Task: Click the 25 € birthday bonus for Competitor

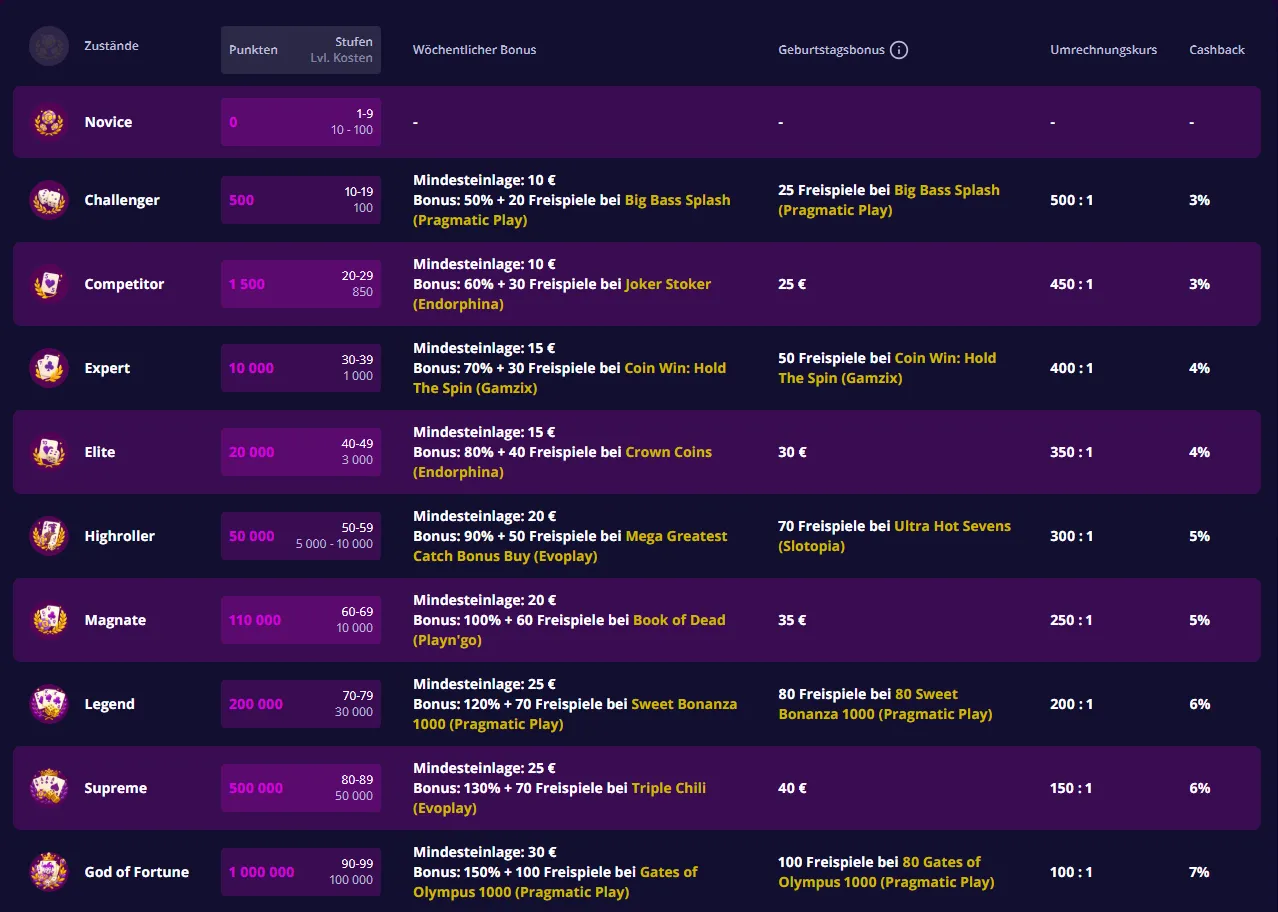Action: pyautogui.click(x=792, y=284)
